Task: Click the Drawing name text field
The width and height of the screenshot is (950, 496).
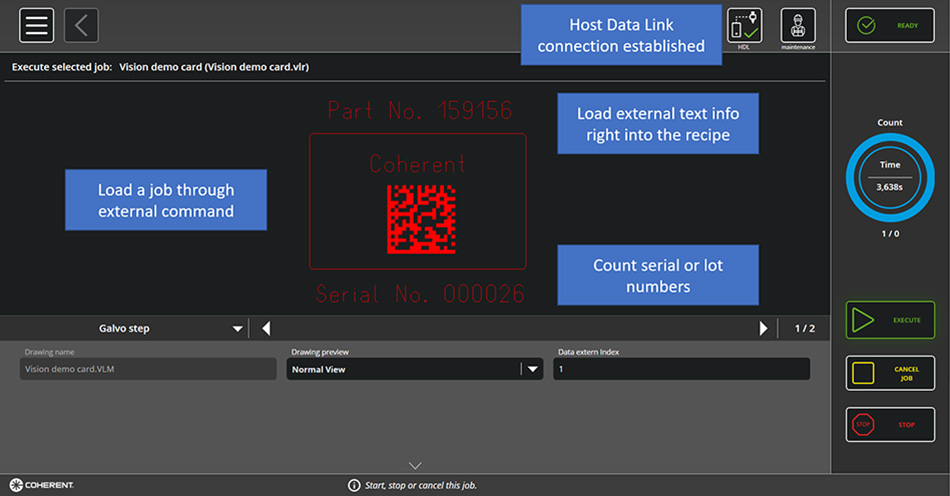Action: pyautogui.click(x=148, y=369)
